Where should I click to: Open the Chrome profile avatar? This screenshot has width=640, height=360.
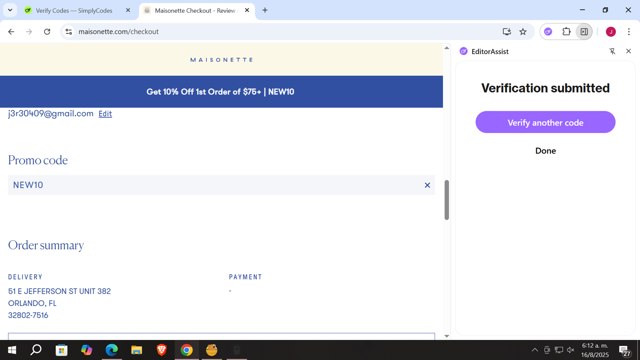coord(611,31)
